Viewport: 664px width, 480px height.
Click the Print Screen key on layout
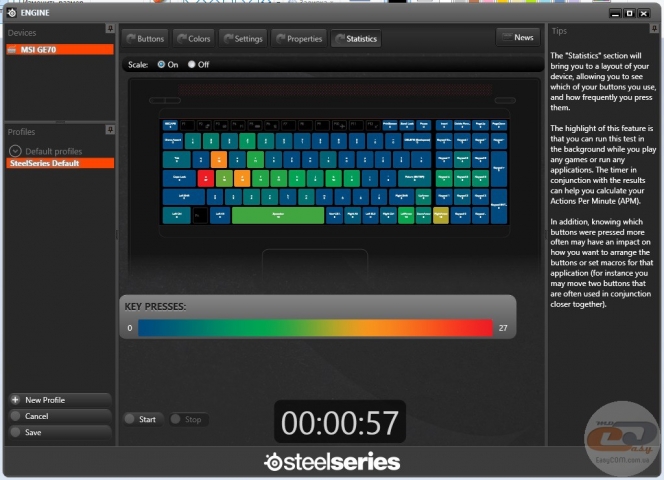click(390, 125)
